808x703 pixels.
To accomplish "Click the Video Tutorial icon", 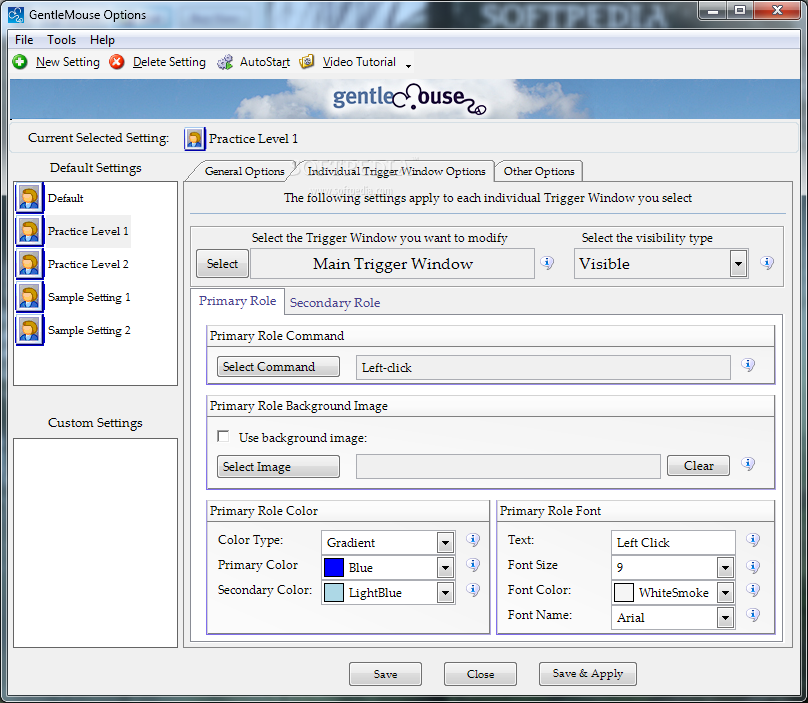I will (307, 62).
